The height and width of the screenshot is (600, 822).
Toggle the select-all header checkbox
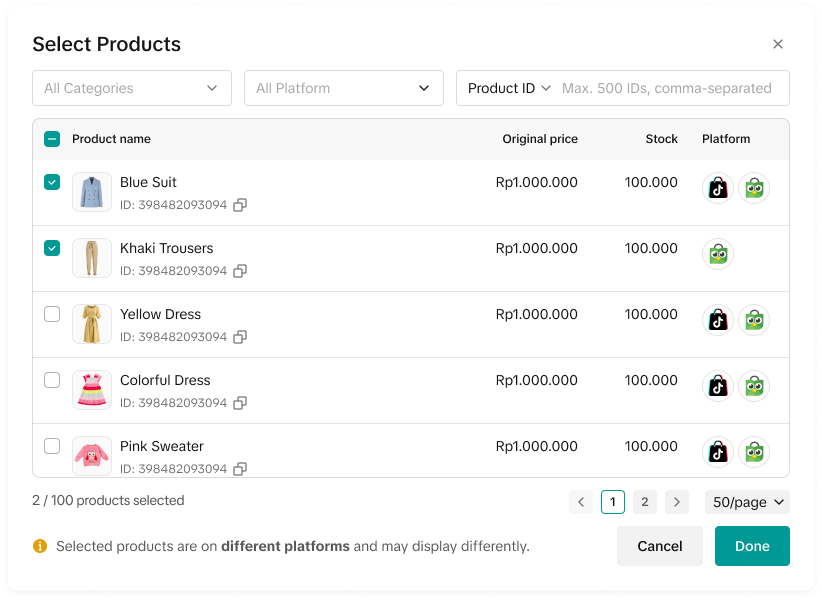click(52, 139)
